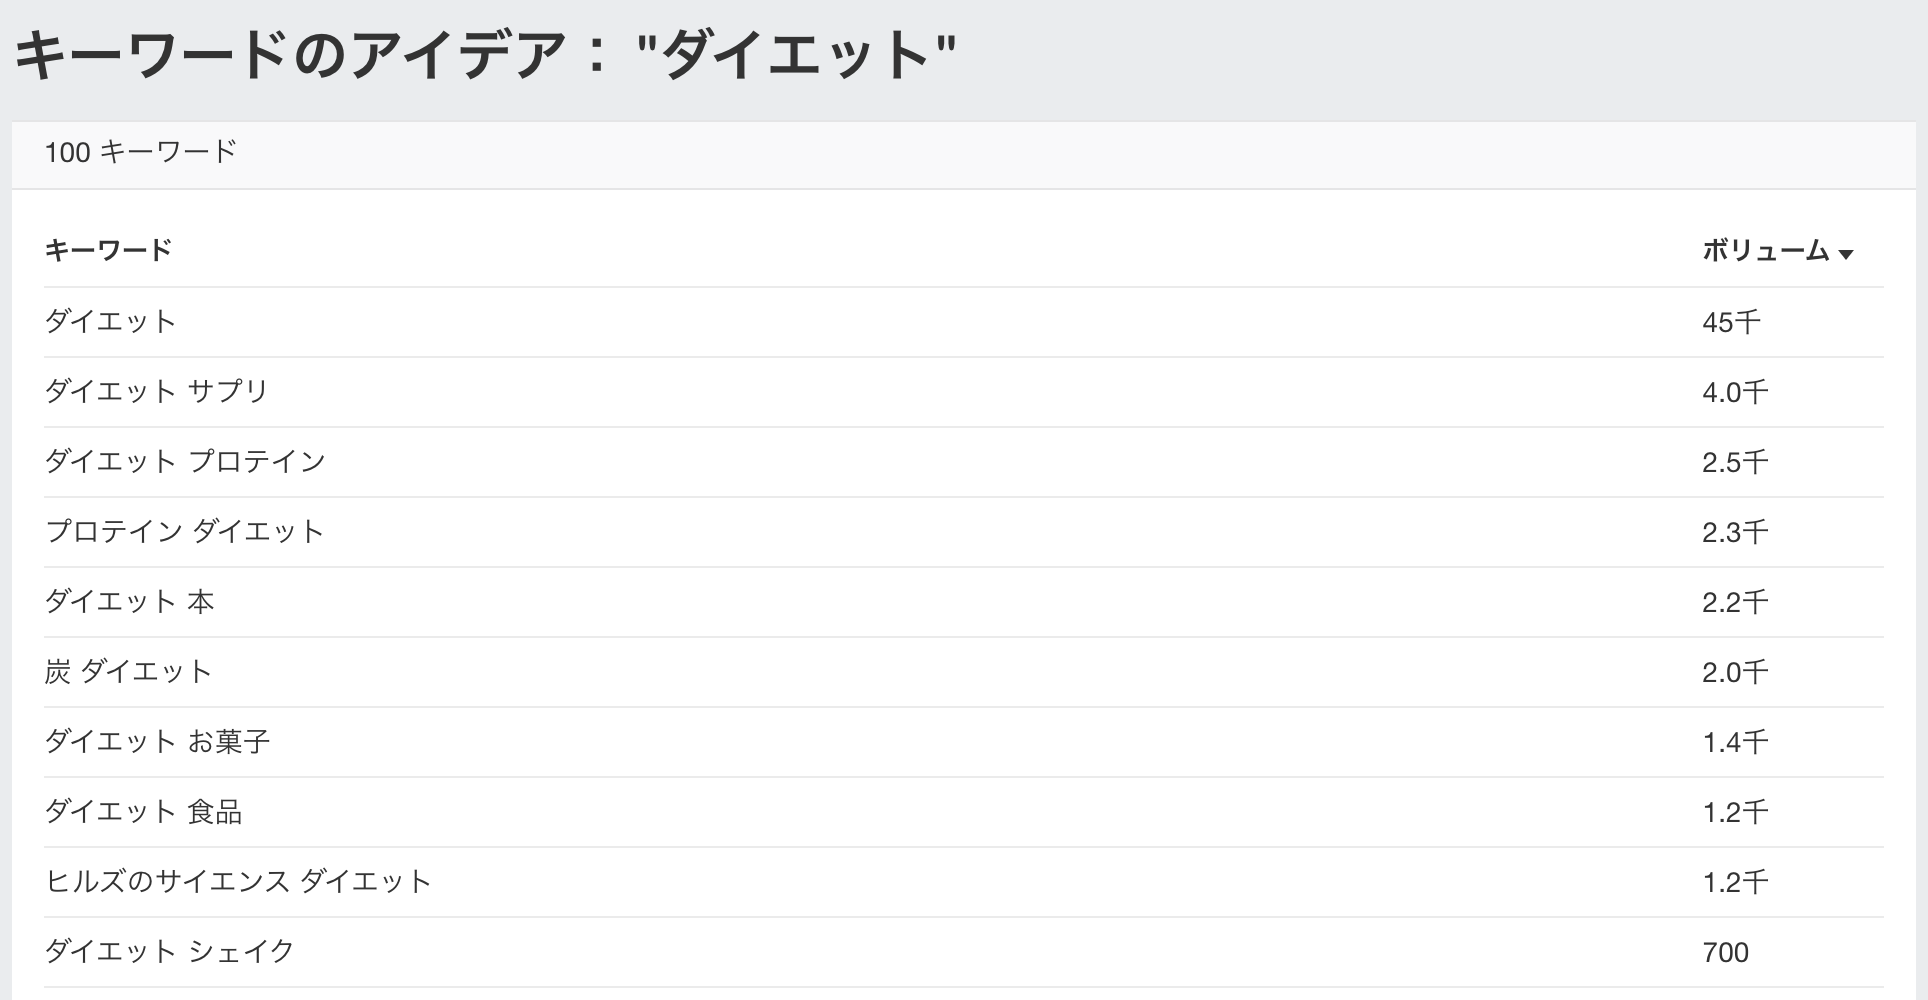Select ヒルズのサイエンス ダイエット keyword
This screenshot has height=1000, width=1928.
[238, 881]
